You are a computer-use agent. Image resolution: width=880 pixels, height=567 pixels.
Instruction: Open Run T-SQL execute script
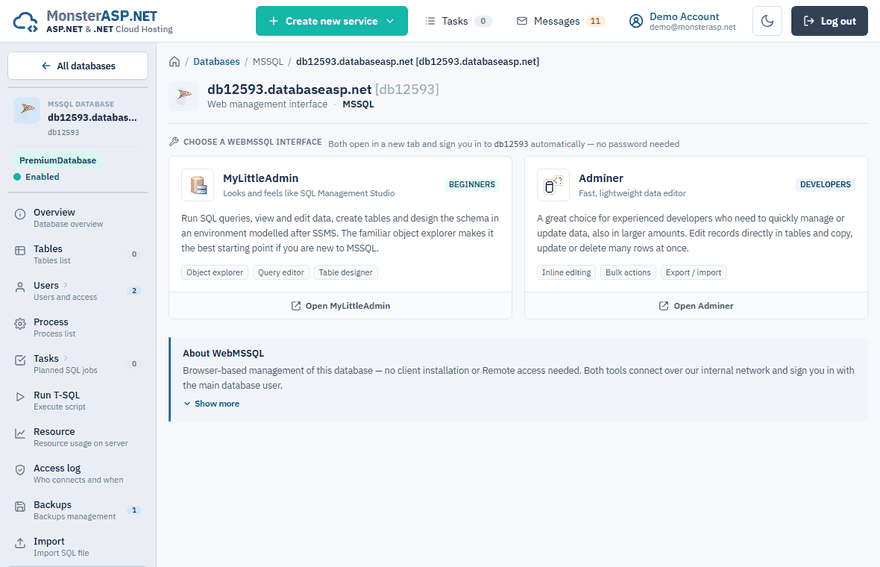[78, 400]
